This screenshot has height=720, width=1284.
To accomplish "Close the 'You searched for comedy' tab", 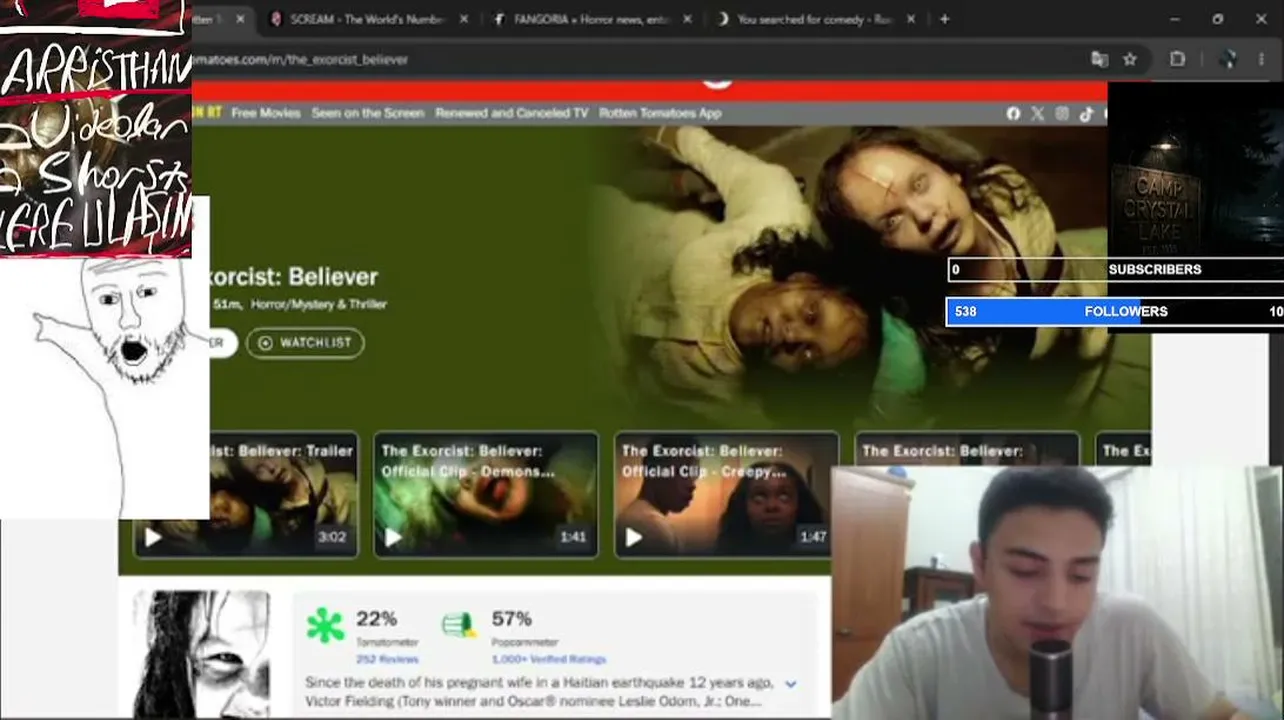I will (x=910, y=19).
